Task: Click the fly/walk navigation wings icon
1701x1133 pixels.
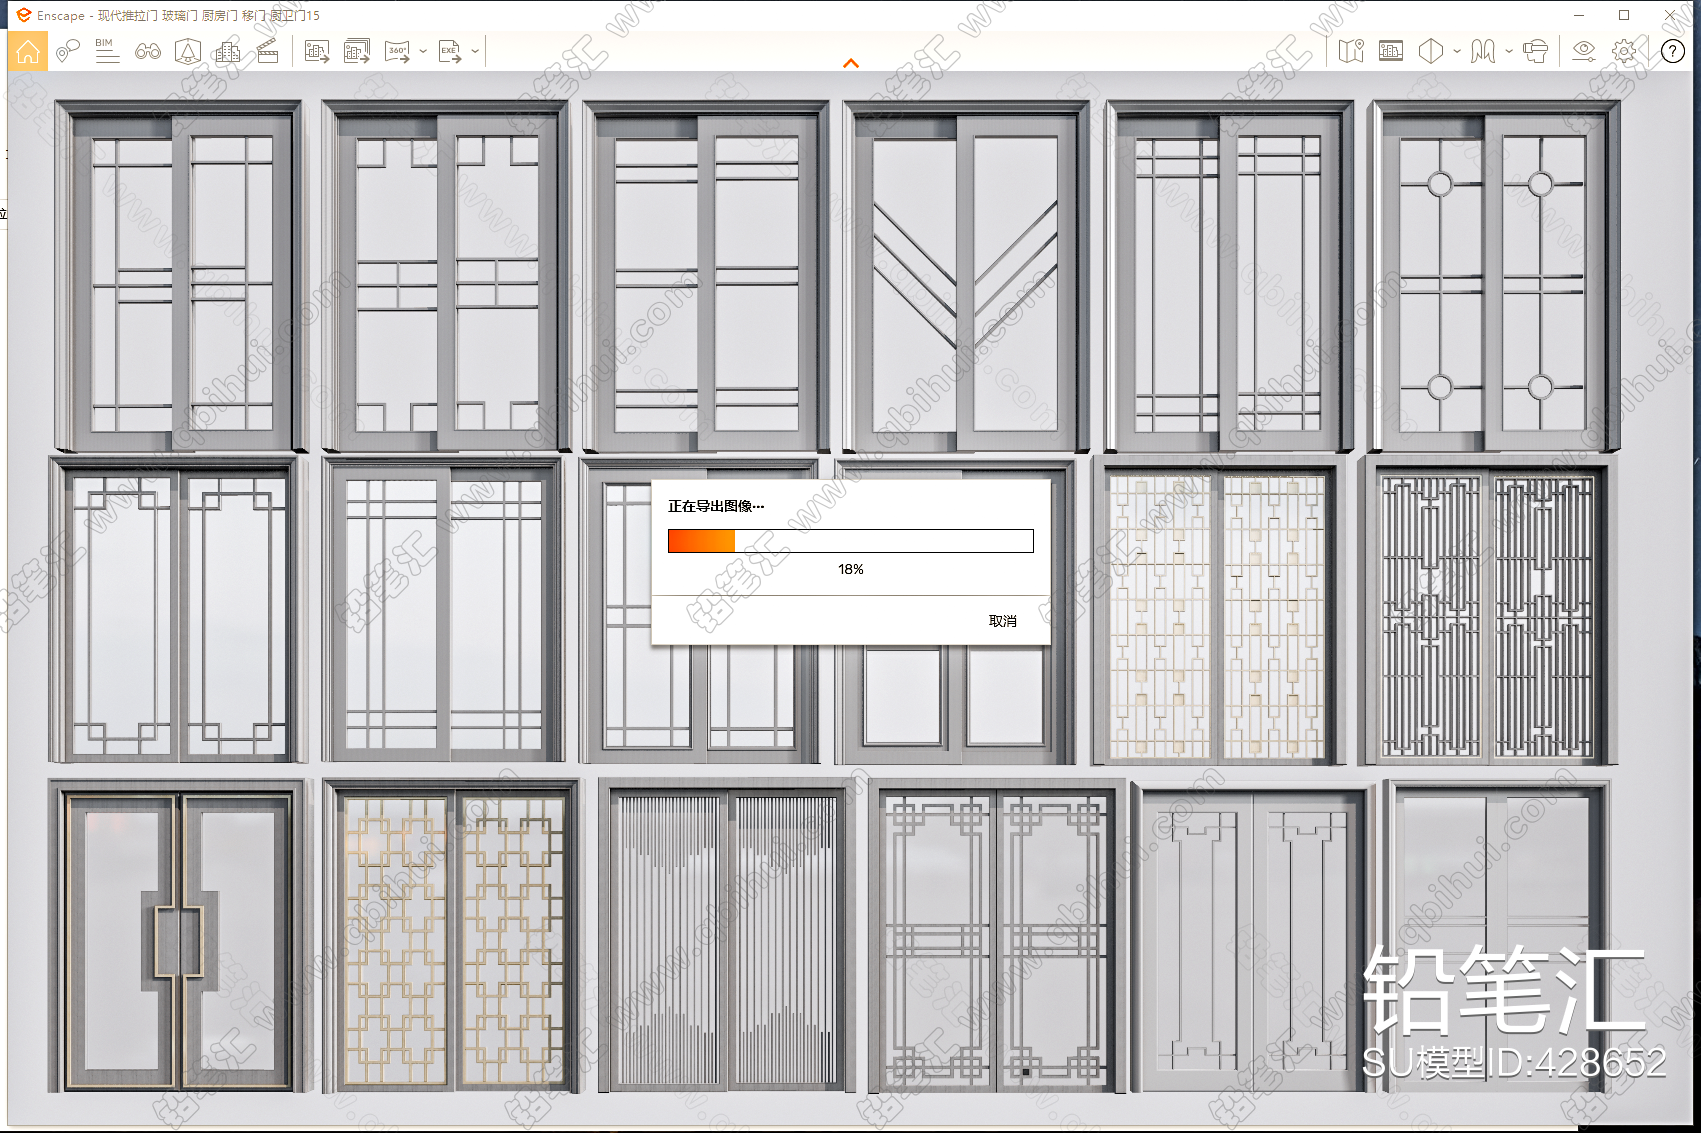Action: point(1483,51)
